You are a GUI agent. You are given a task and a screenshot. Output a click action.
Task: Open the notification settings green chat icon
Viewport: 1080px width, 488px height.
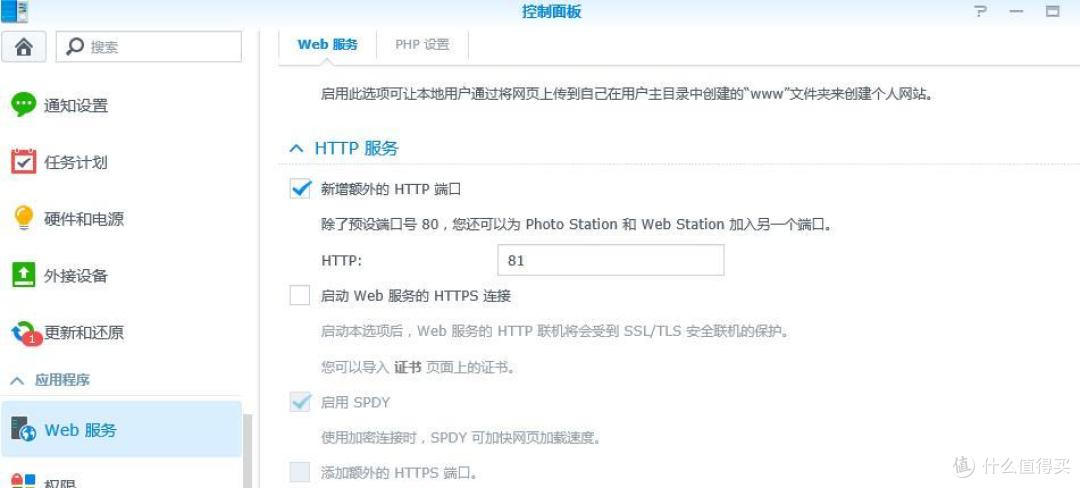pos(23,105)
